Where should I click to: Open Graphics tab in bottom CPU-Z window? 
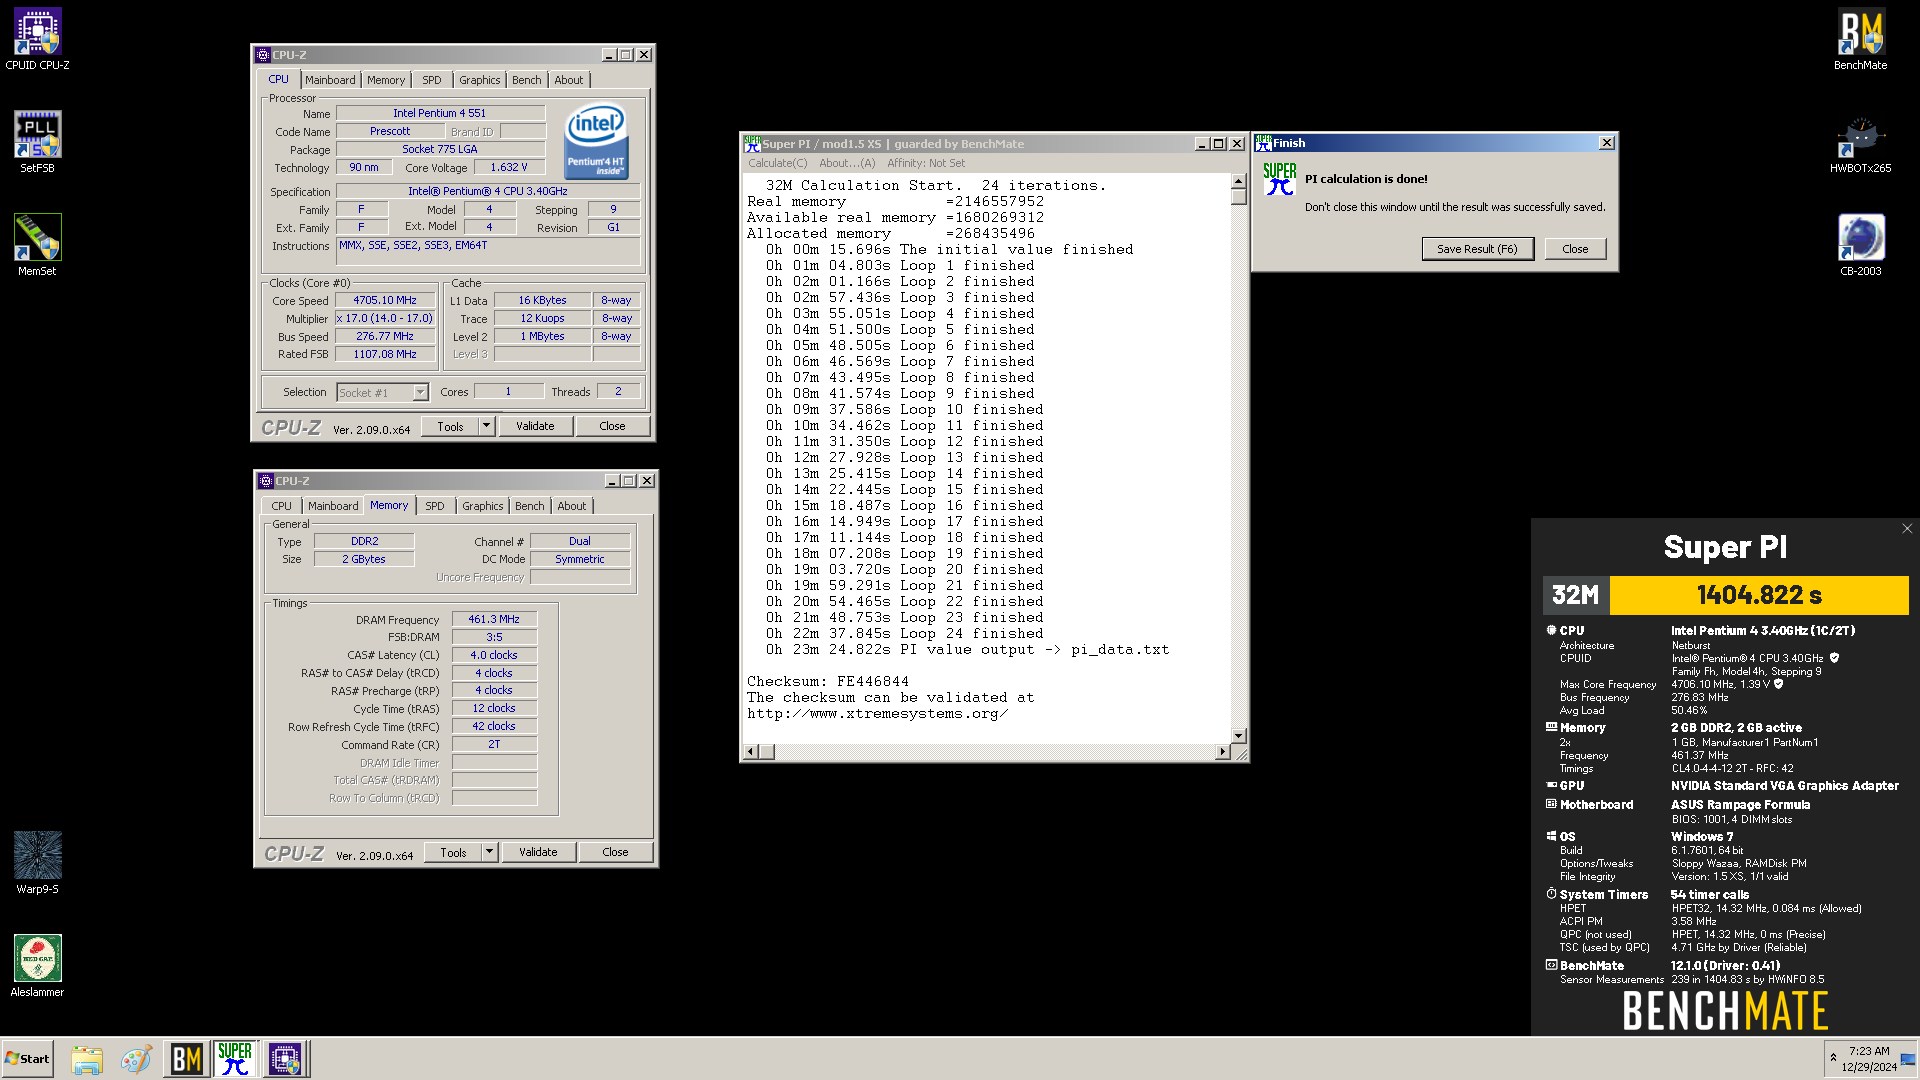pyautogui.click(x=482, y=506)
